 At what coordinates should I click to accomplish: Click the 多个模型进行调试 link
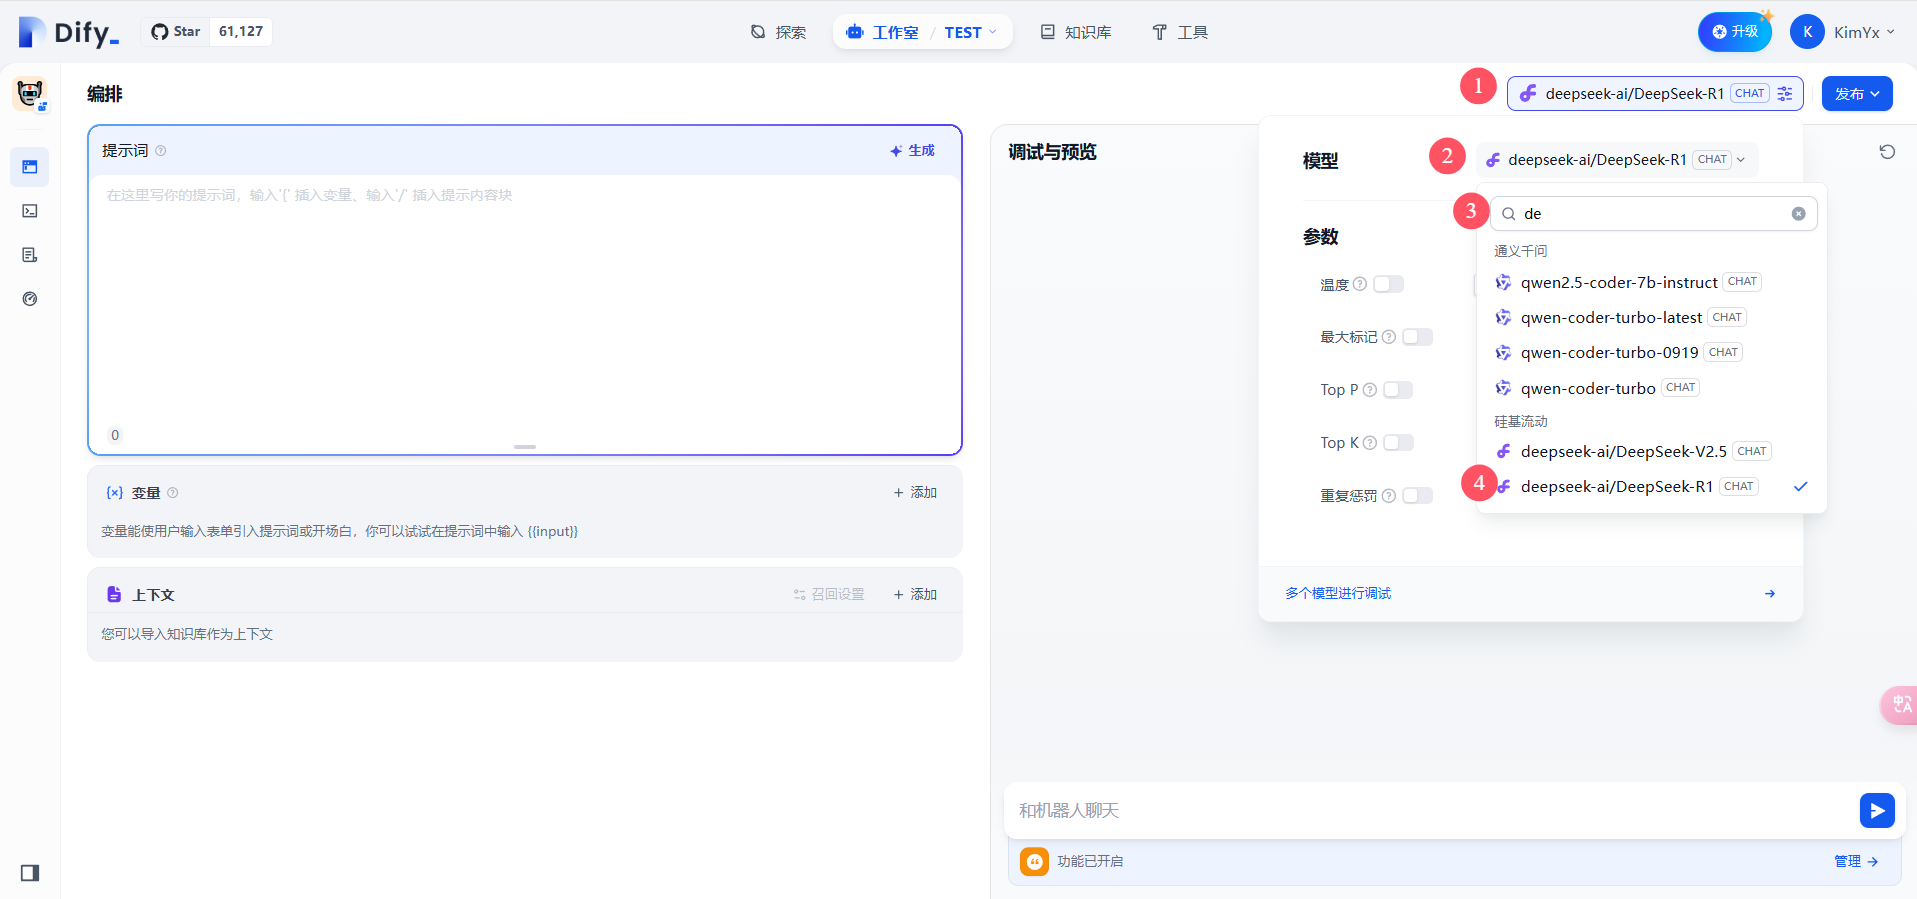(1338, 594)
